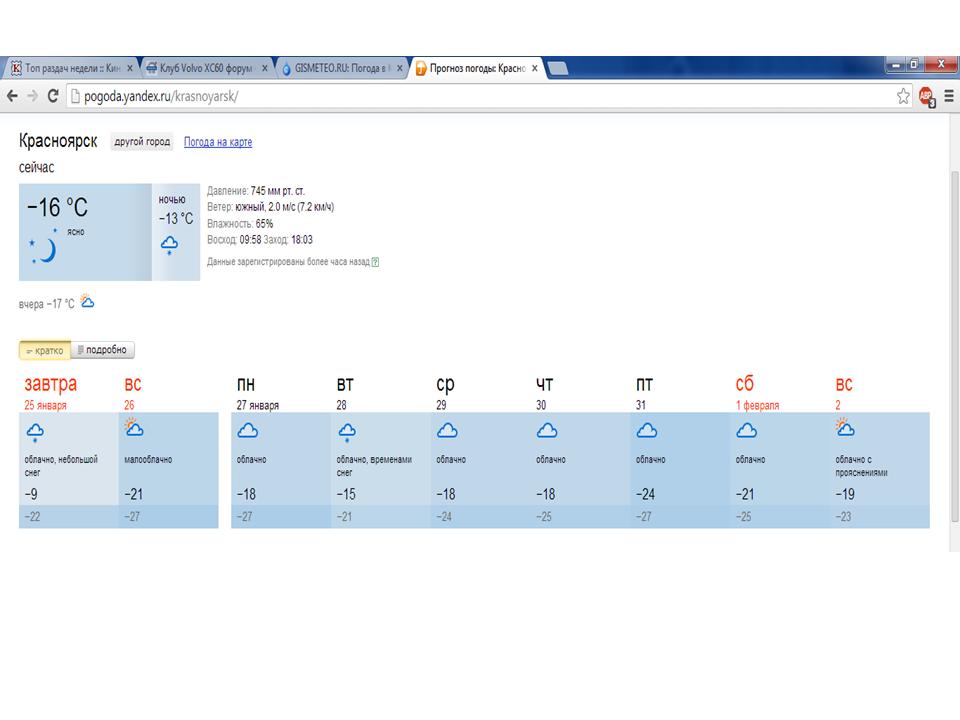Click yesterday's partly cloudy weather icon

87,301
